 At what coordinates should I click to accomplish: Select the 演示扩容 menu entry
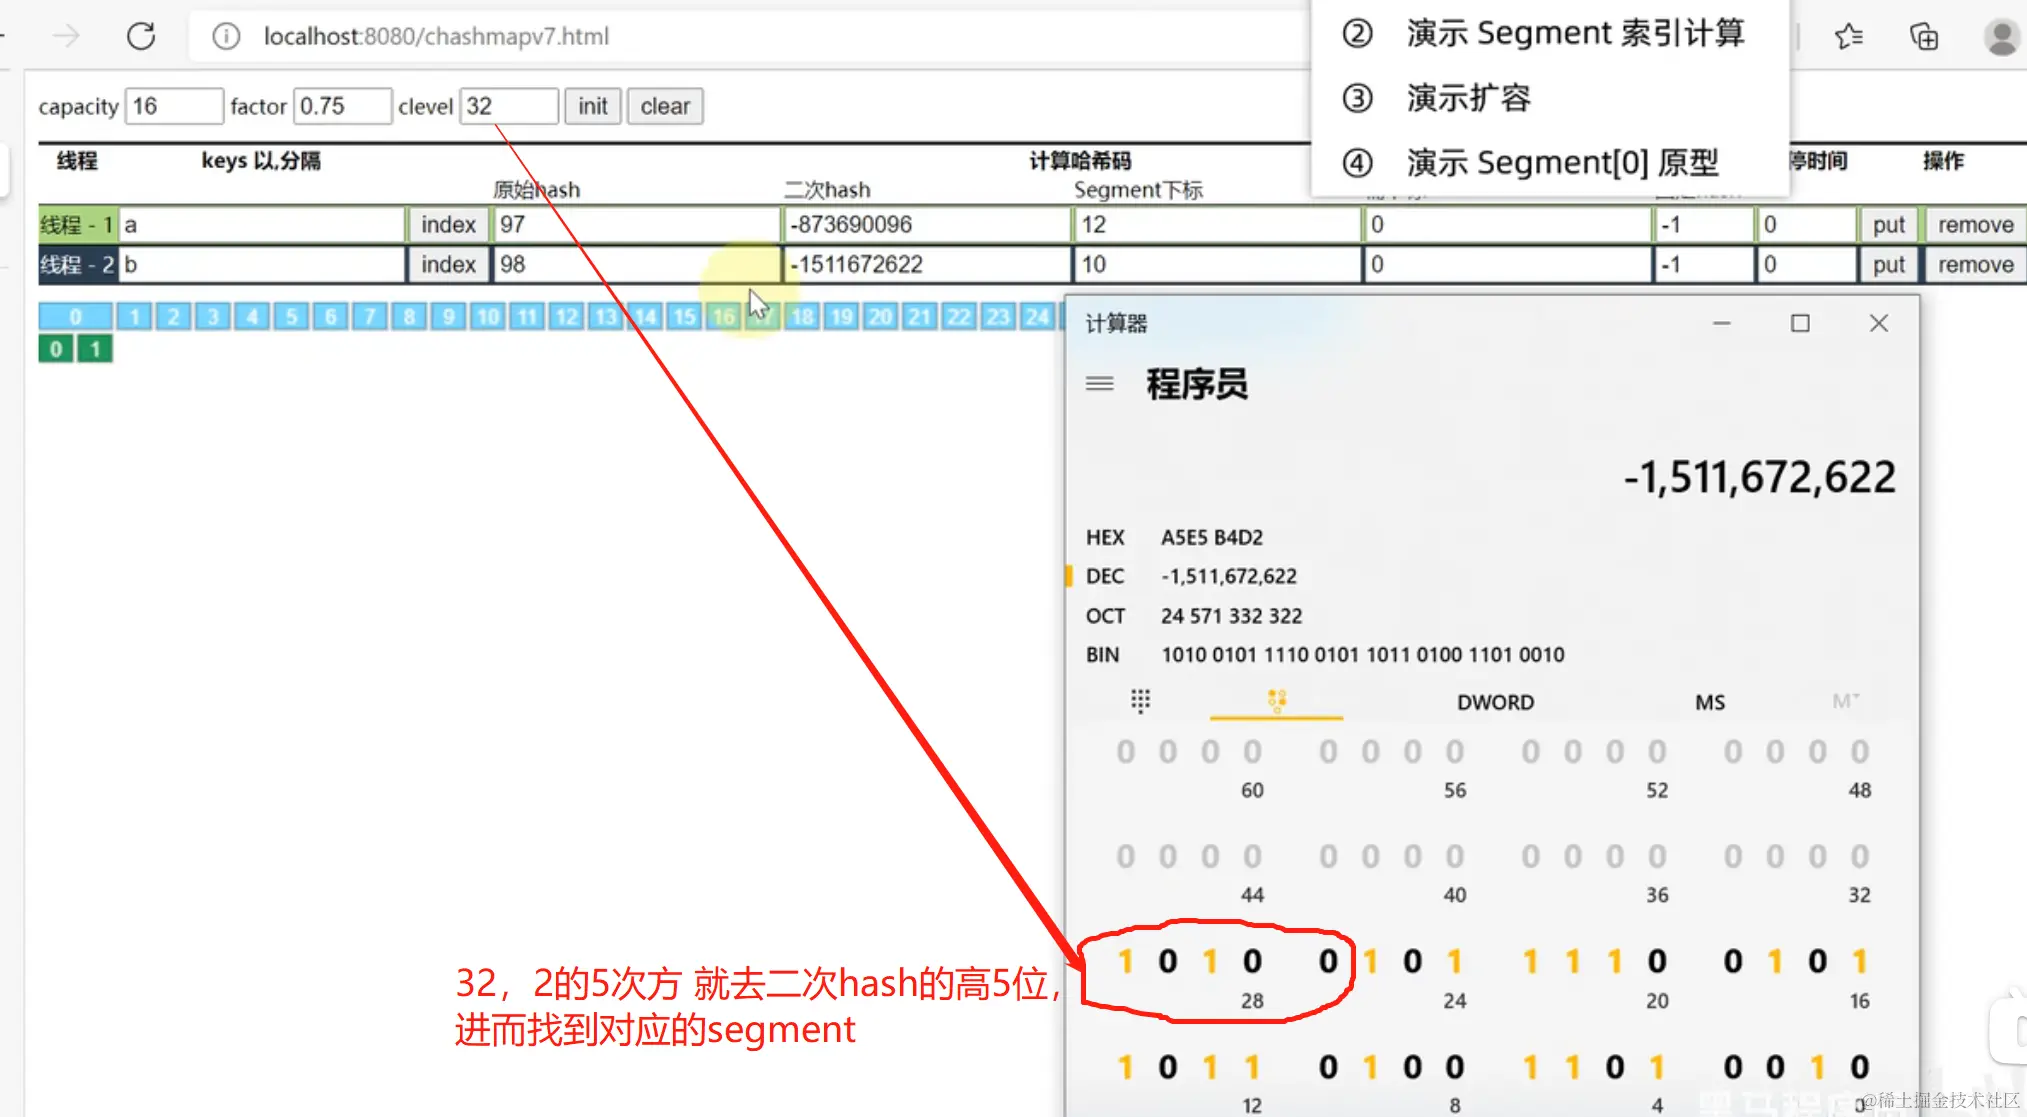click(x=1467, y=97)
